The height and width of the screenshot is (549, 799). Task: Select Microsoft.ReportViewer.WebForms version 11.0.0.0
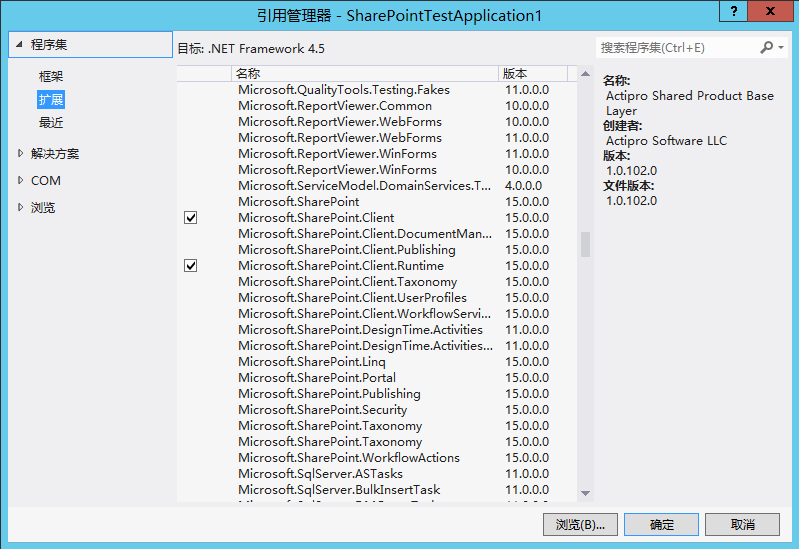[377, 138]
